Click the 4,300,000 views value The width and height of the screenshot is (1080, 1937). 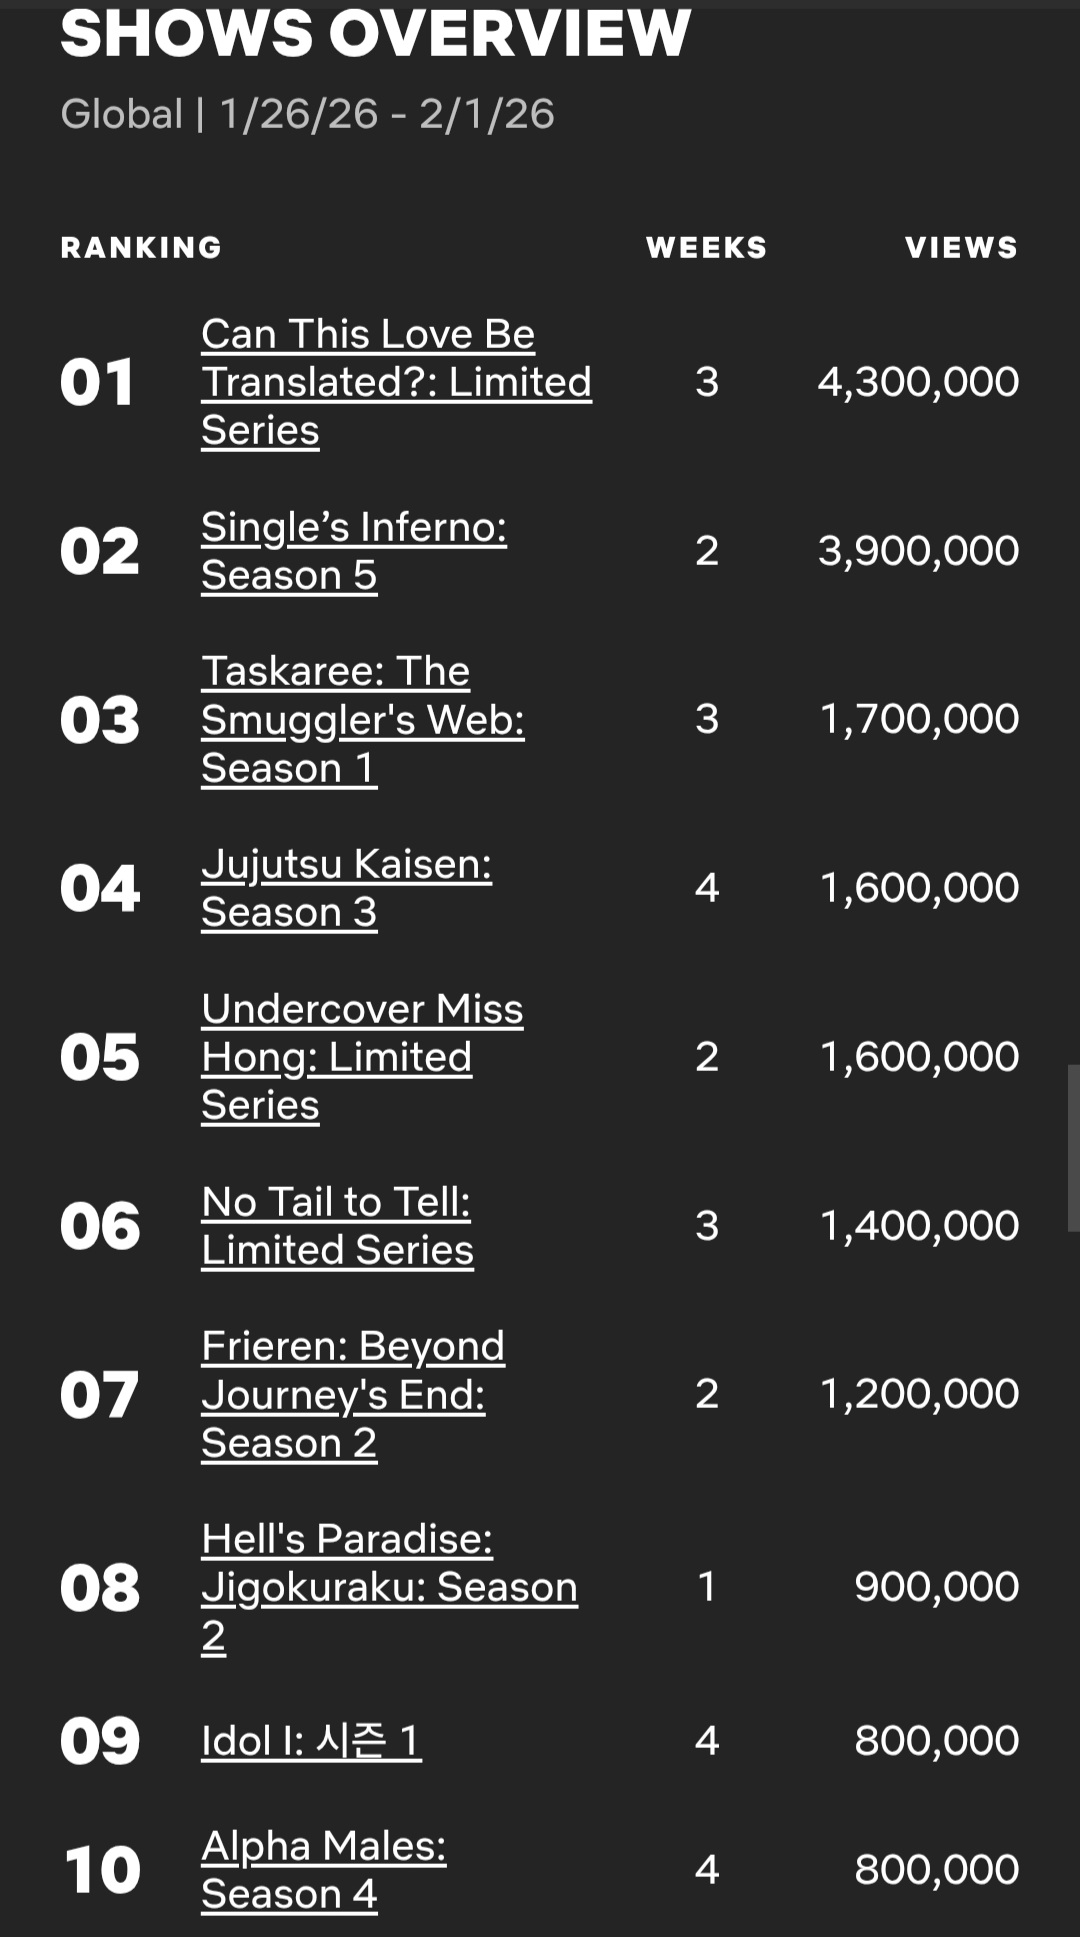pos(918,382)
